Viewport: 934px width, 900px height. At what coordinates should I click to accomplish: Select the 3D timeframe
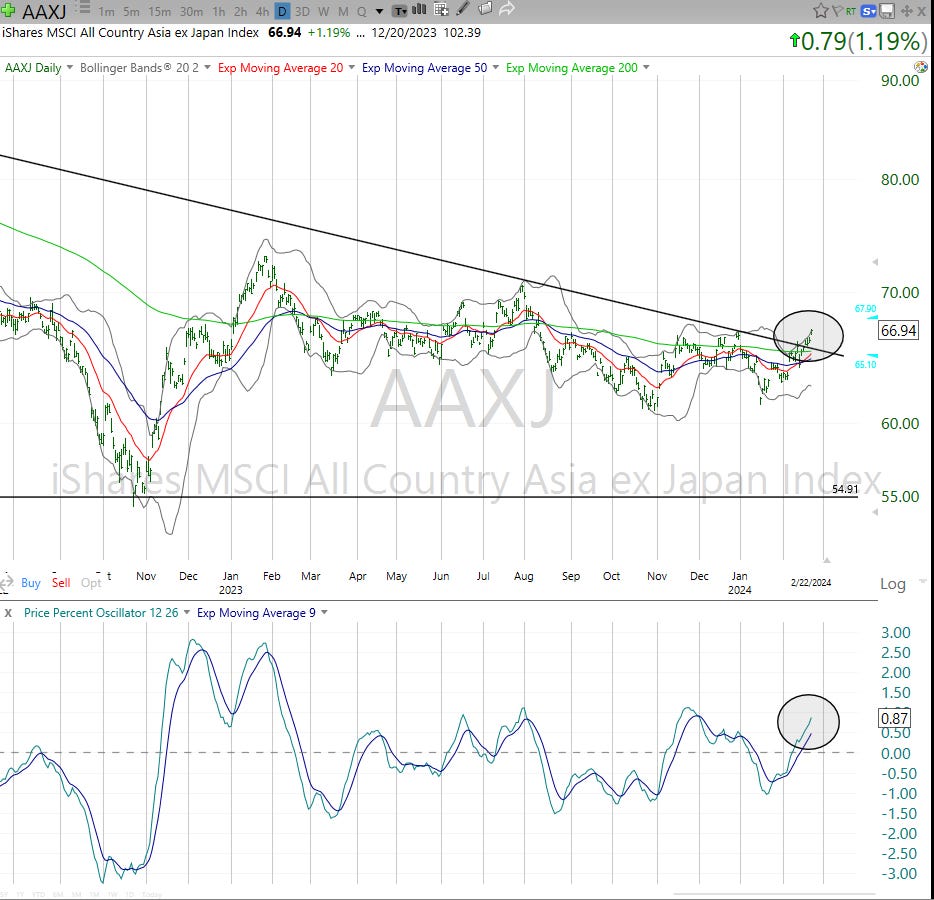pos(302,11)
